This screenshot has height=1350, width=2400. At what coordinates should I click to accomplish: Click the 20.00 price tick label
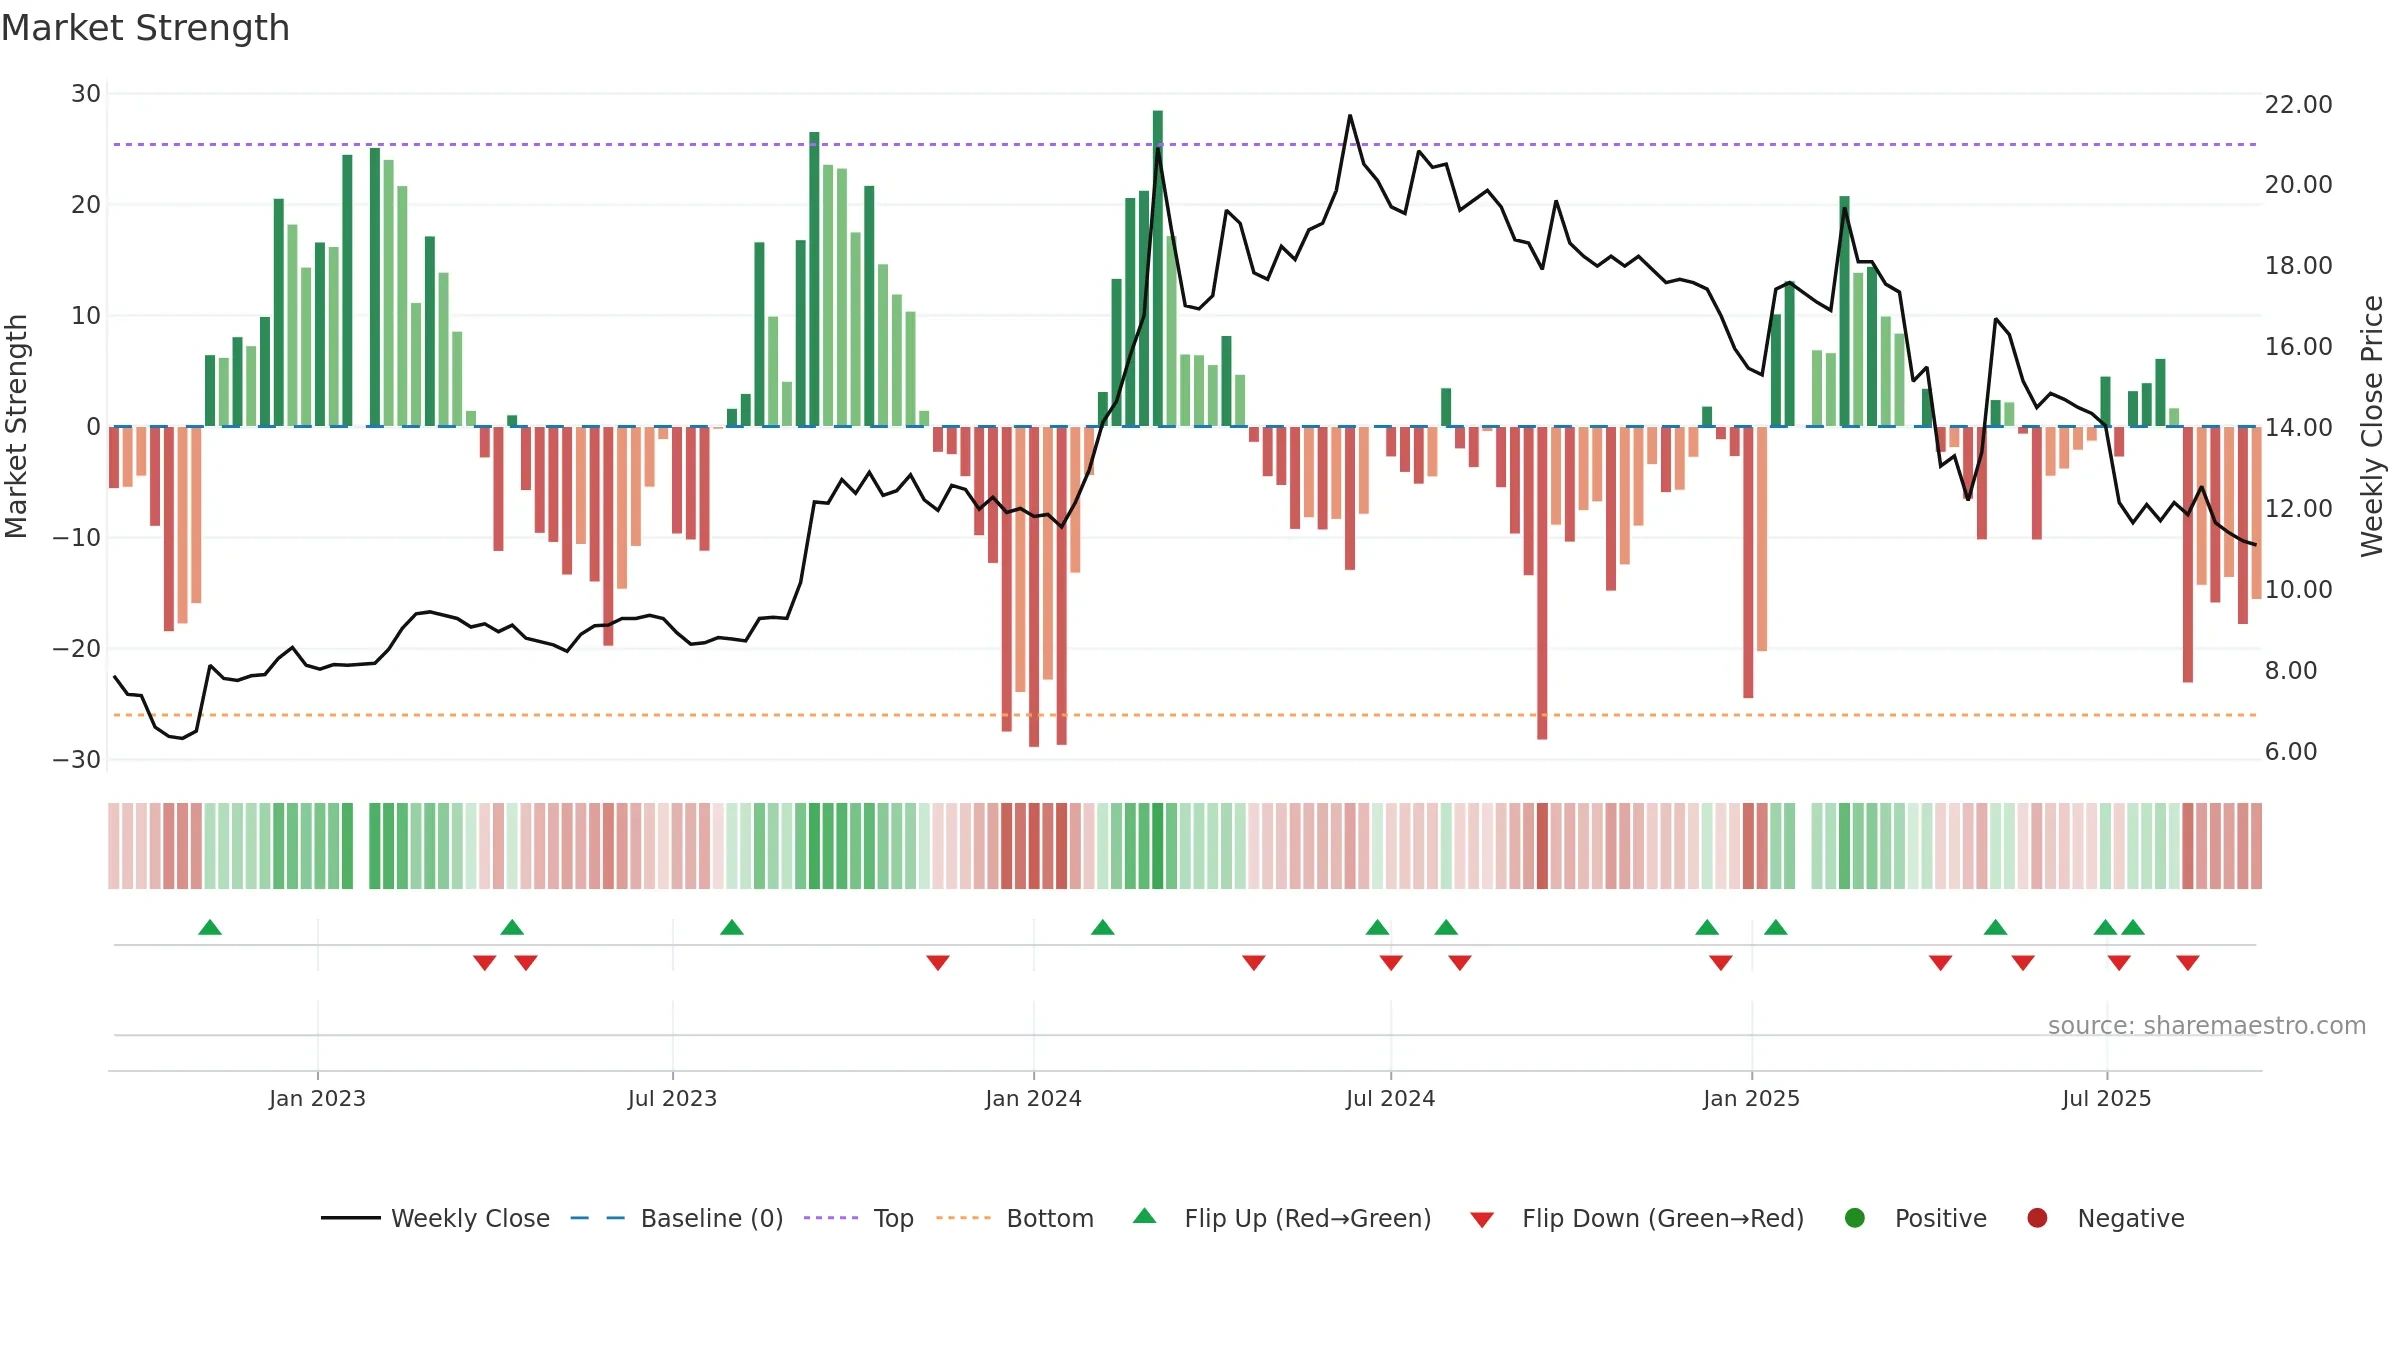click(x=2298, y=185)
